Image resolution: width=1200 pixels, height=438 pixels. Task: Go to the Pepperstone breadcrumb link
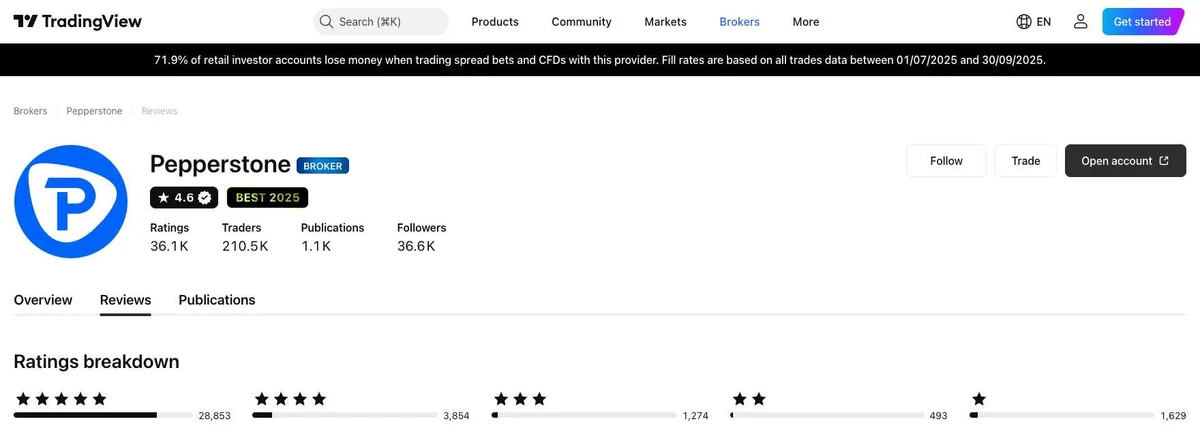coord(94,111)
